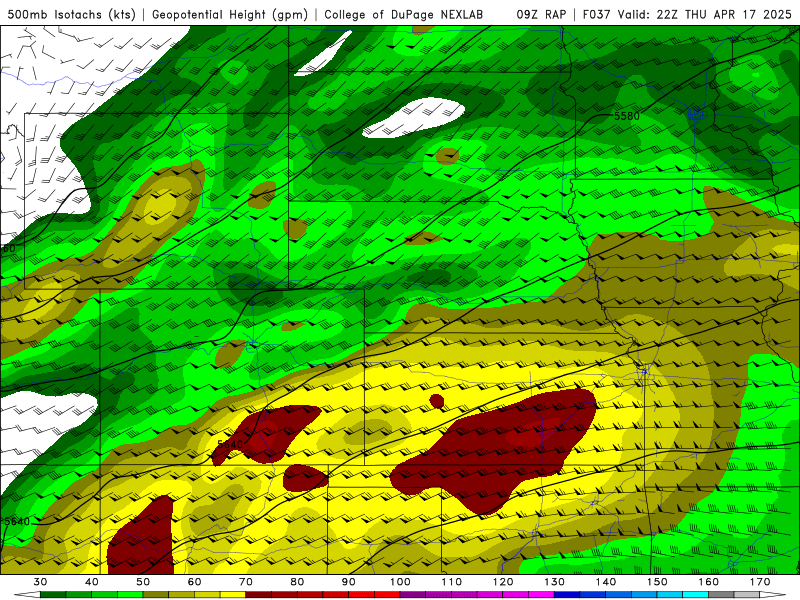Screen dimensions: 800x600
Task: Click the legend value 50
Action: point(143,582)
